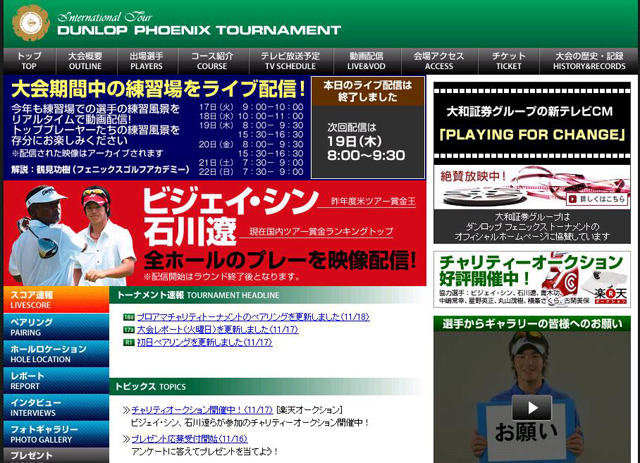
Task: Open ペアリング PAIRING sidebar item
Action: [x=56, y=327]
